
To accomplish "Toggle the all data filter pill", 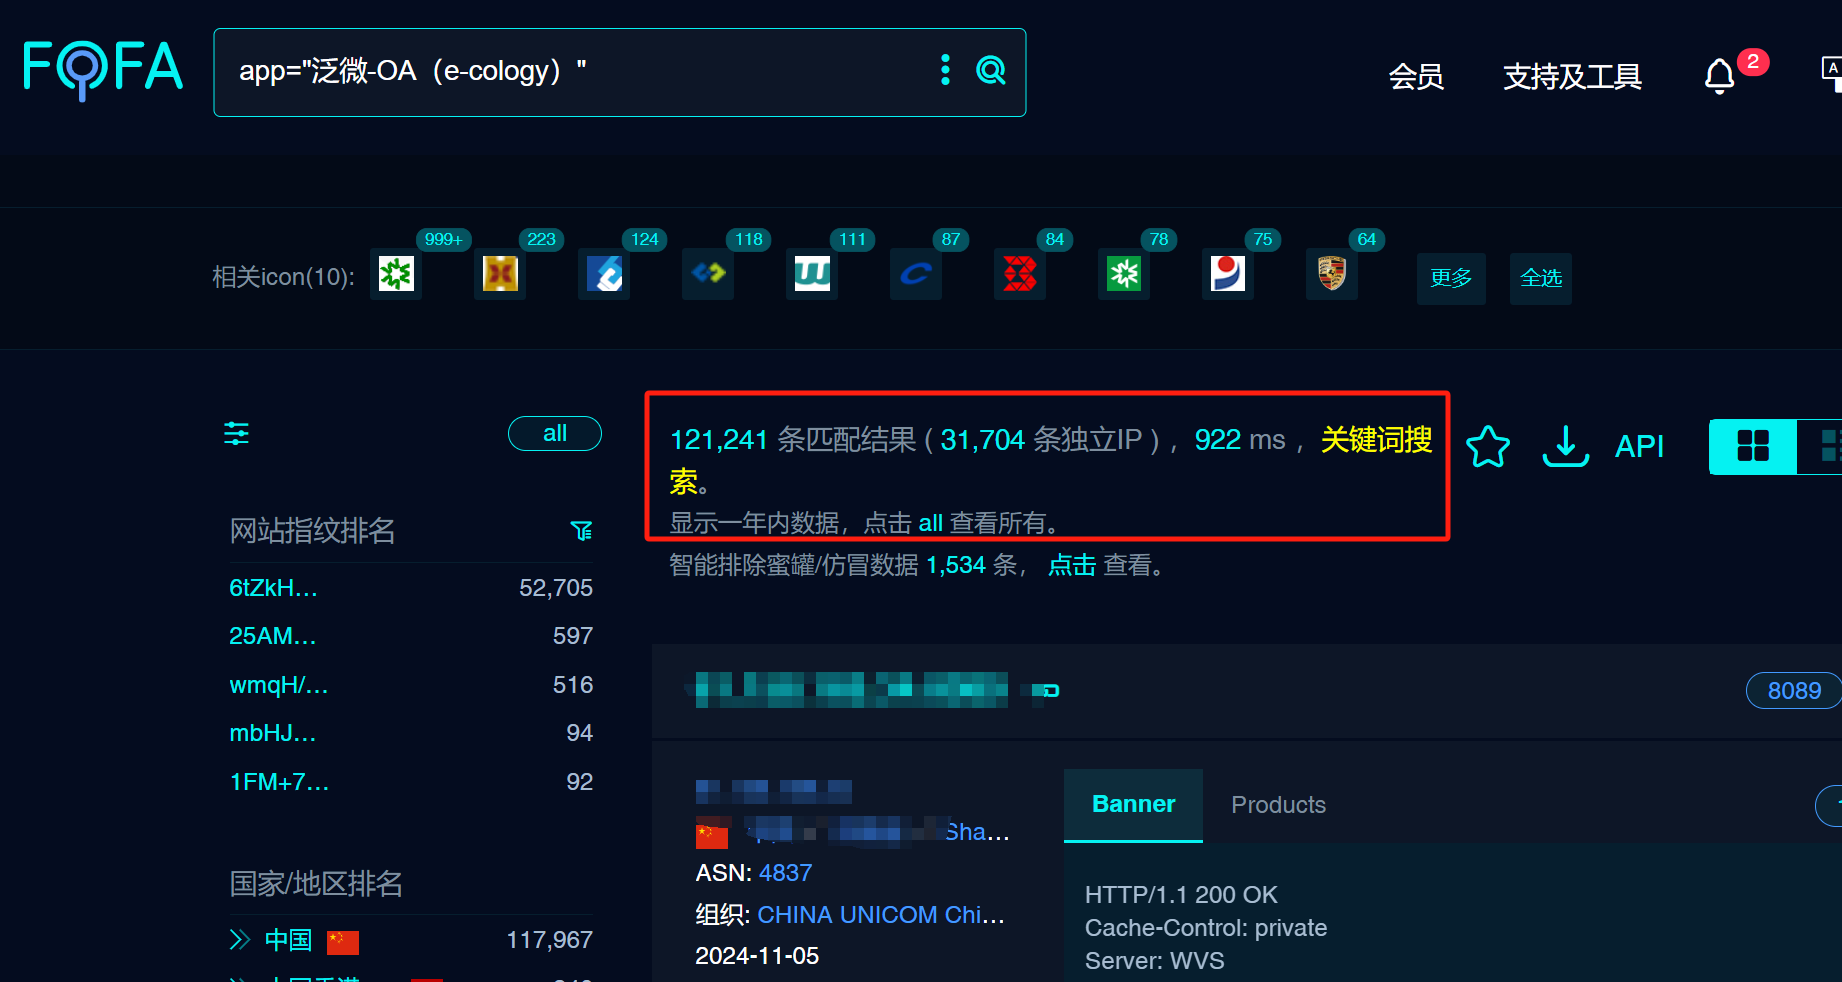I will click(555, 433).
